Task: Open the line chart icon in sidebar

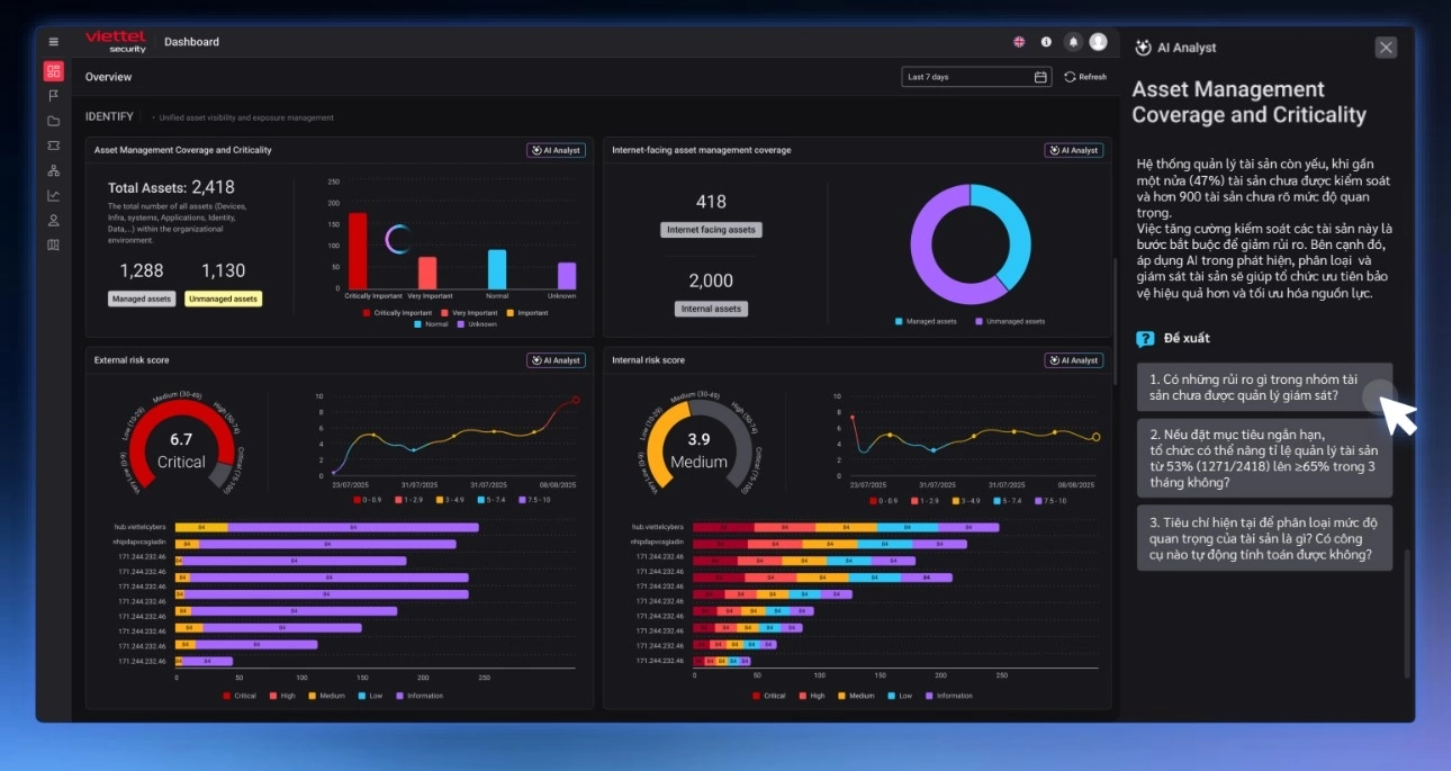Action: pos(54,196)
